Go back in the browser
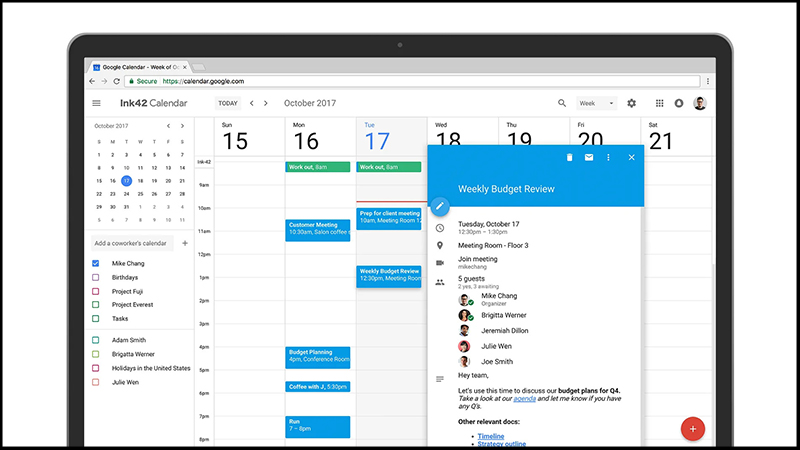The width and height of the screenshot is (800, 450). point(92,81)
